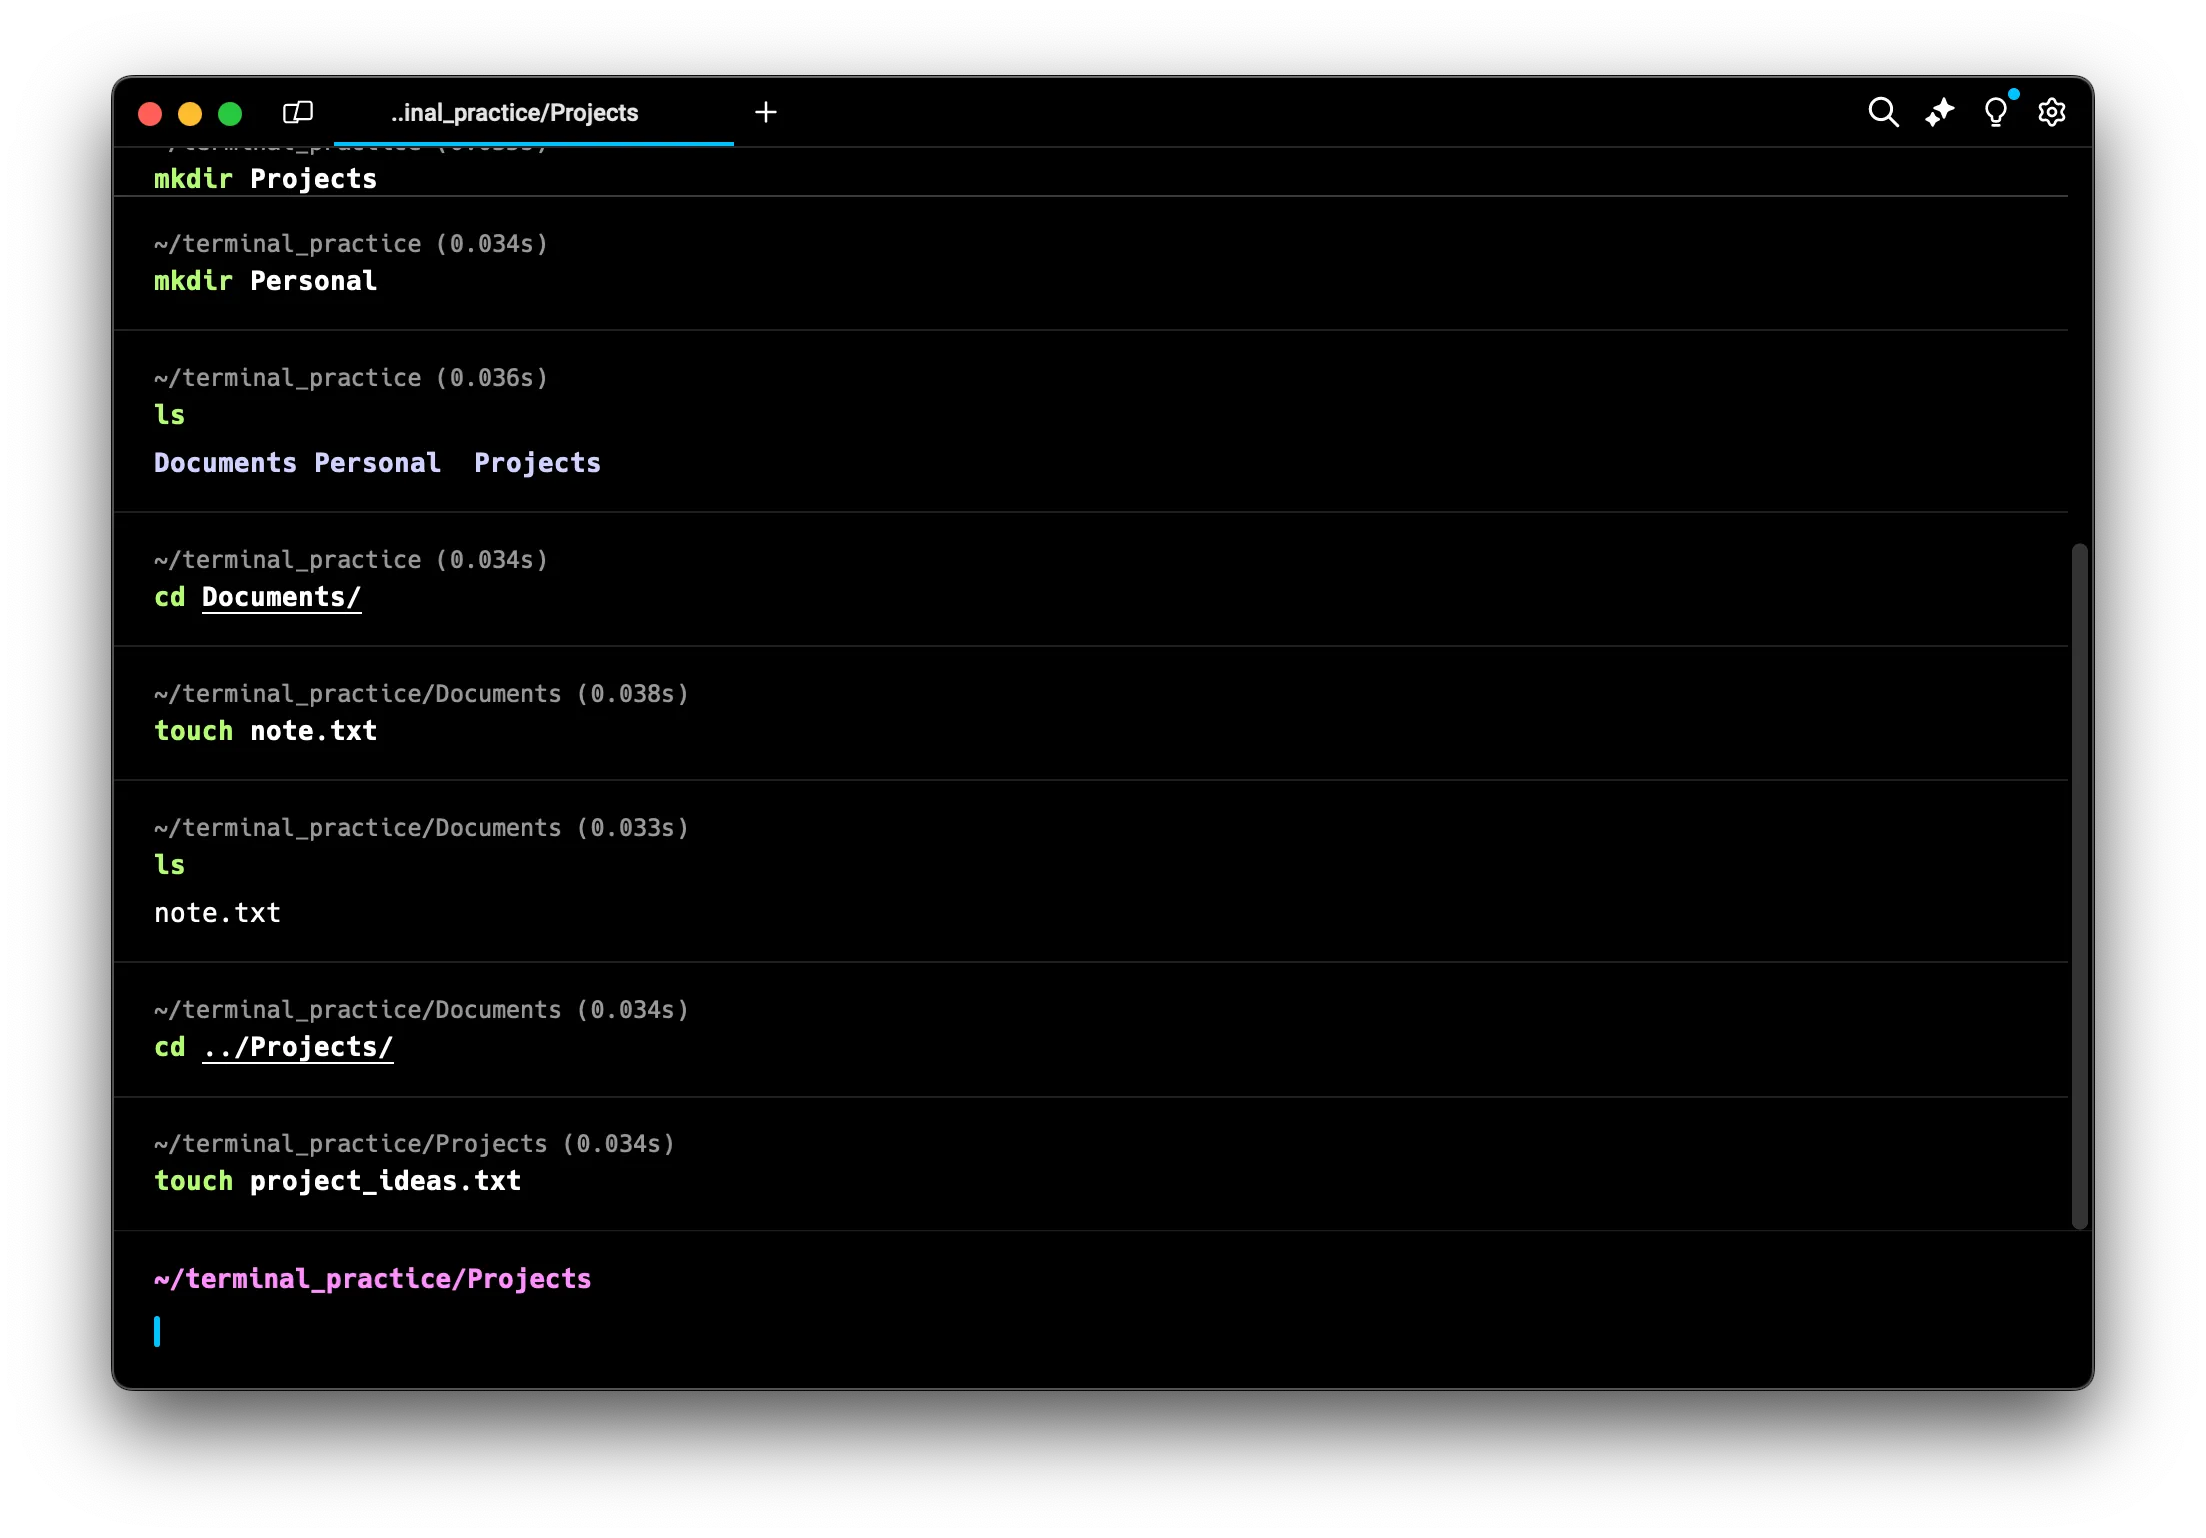
Task: Click the underlined Documents/ path link
Action: (x=281, y=597)
